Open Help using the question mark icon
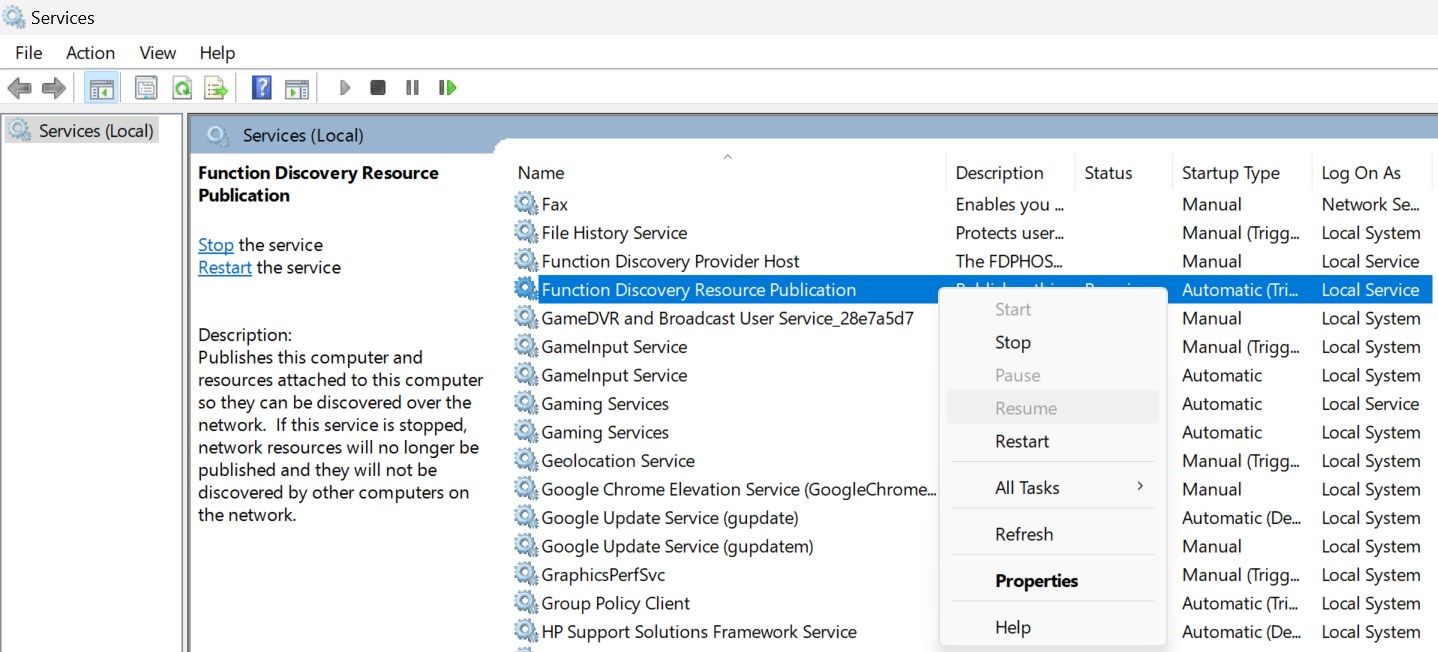The image size is (1438, 652). tap(260, 87)
